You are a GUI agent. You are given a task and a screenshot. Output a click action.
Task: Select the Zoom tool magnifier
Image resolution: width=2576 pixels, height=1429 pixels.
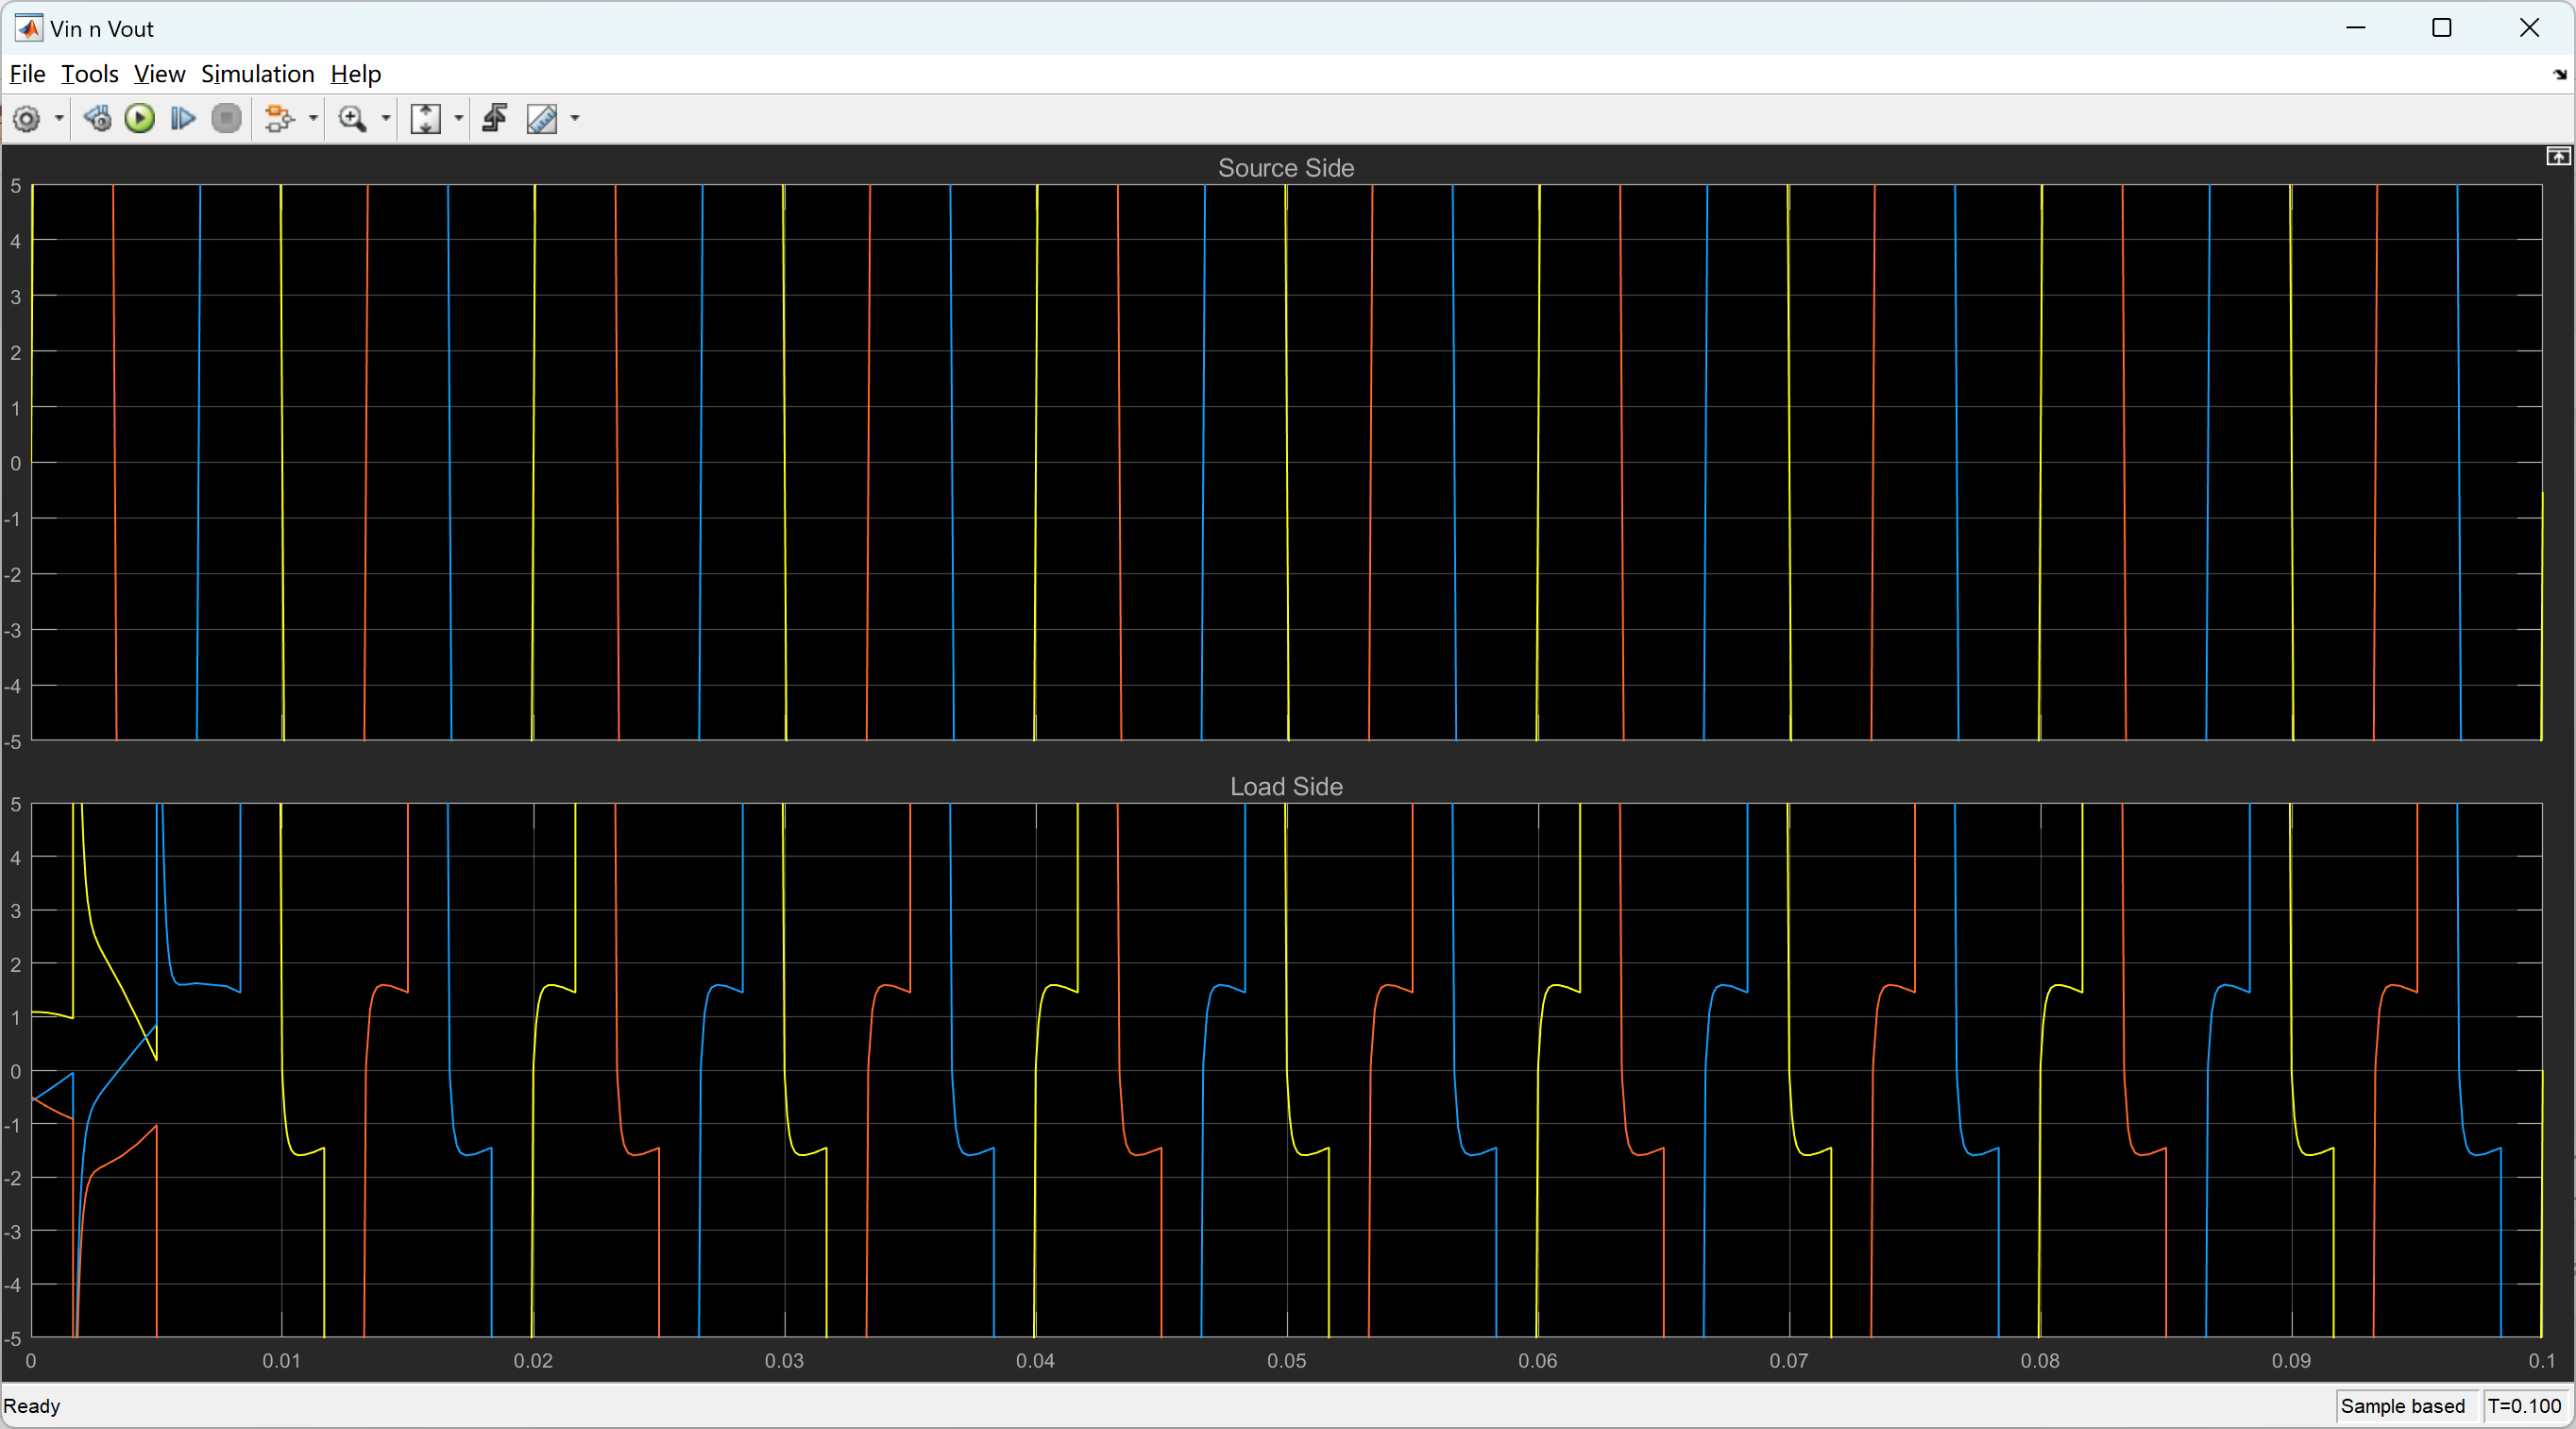(x=352, y=119)
